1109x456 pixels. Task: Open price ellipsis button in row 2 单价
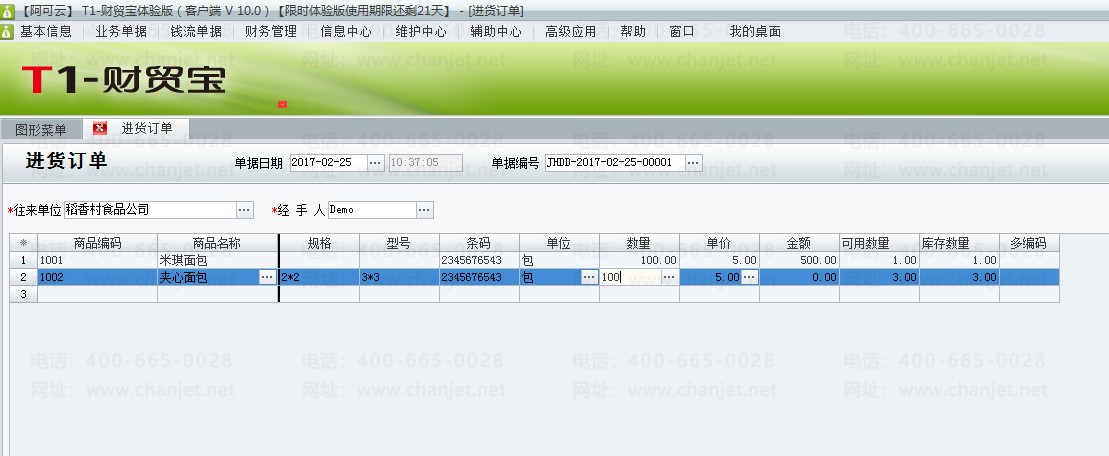coord(750,277)
